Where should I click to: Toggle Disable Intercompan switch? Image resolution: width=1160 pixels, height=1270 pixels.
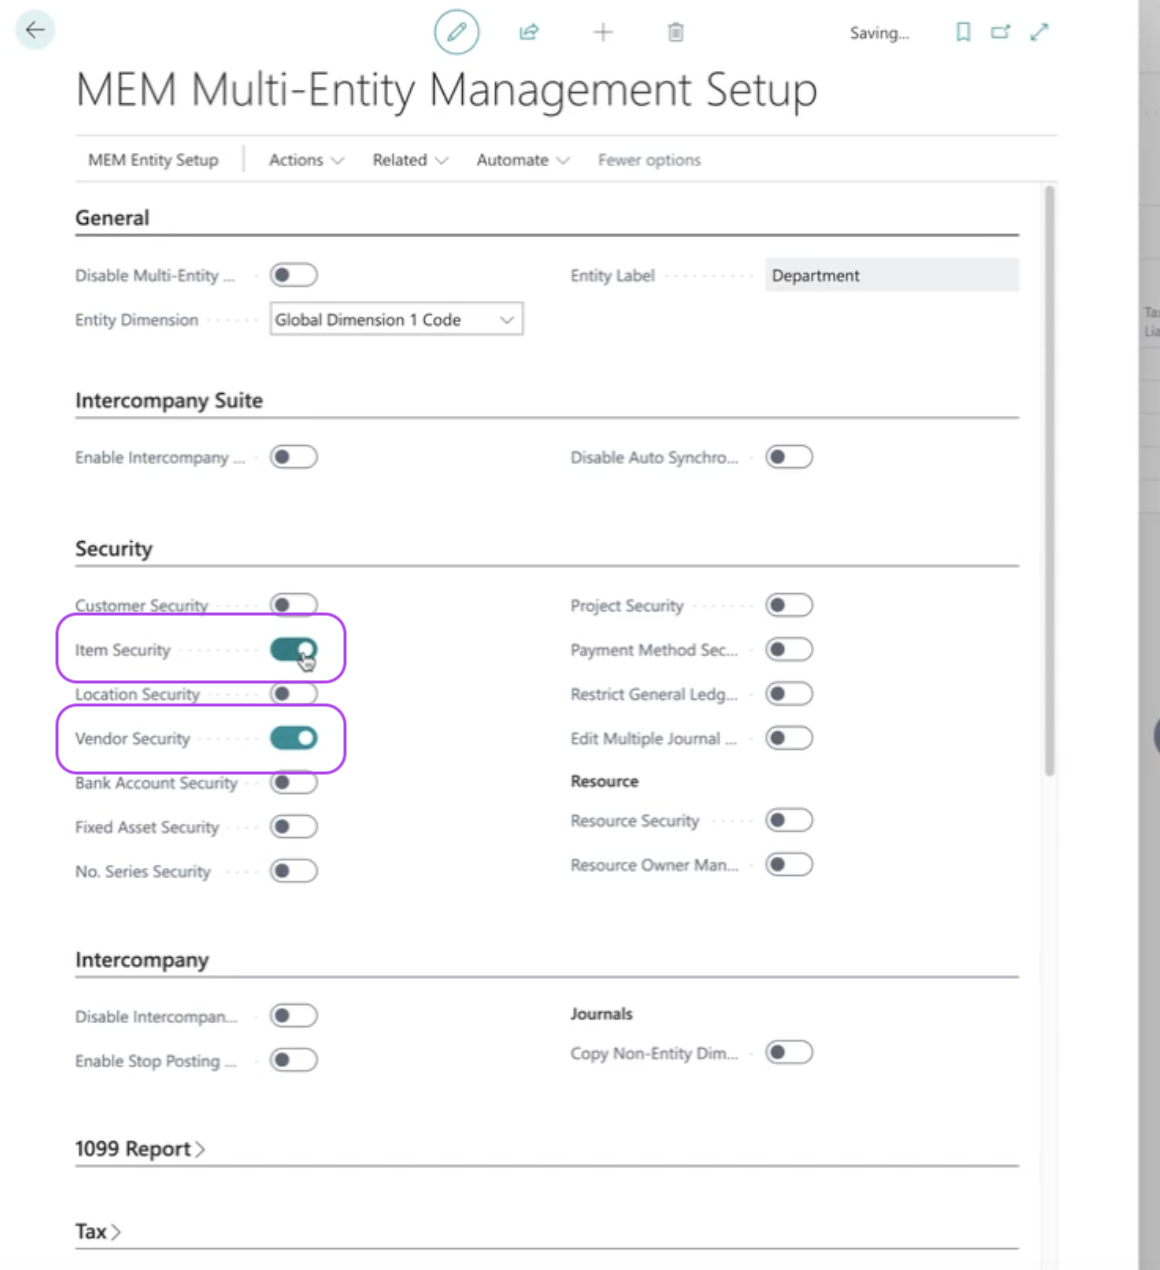[294, 1016]
